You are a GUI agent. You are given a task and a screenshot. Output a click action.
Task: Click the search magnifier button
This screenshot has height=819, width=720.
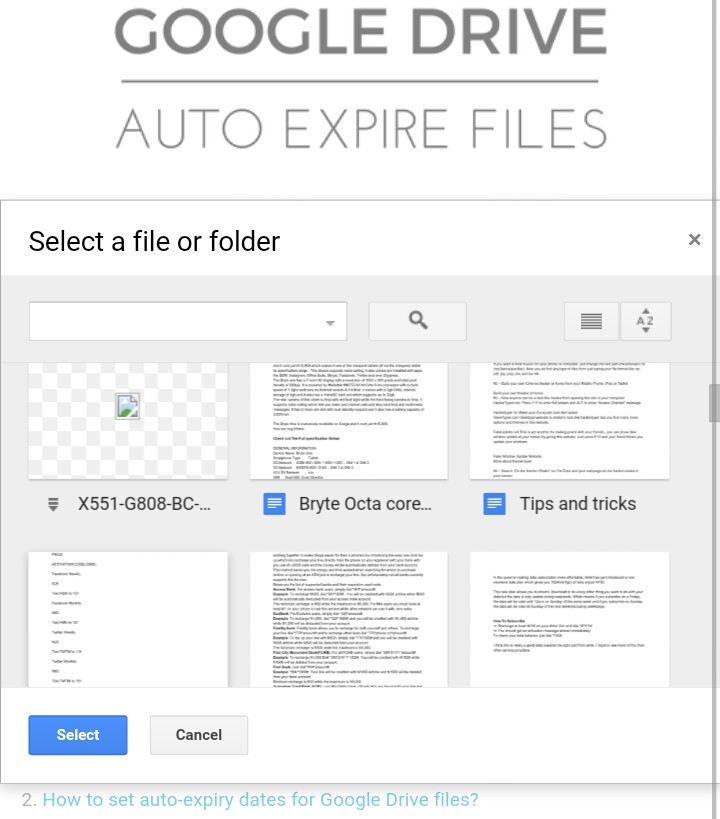pyautogui.click(x=417, y=321)
